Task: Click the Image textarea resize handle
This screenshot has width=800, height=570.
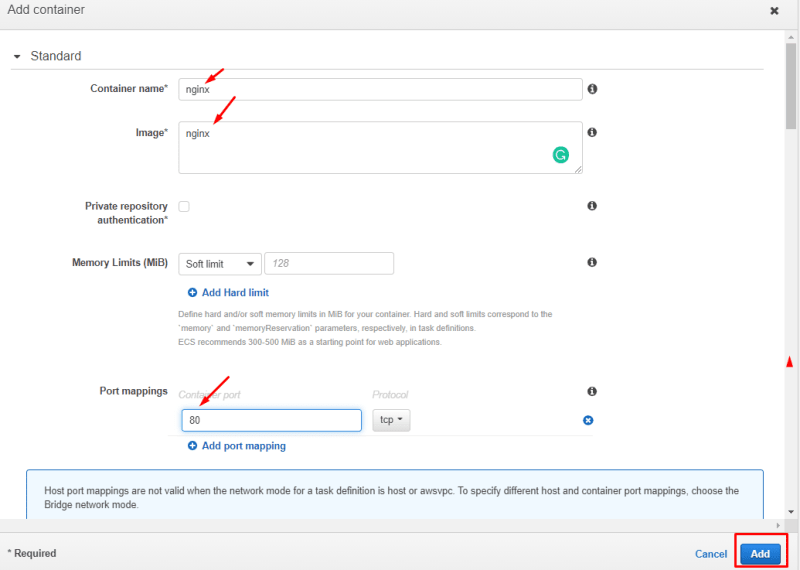Action: pyautogui.click(x=578, y=169)
